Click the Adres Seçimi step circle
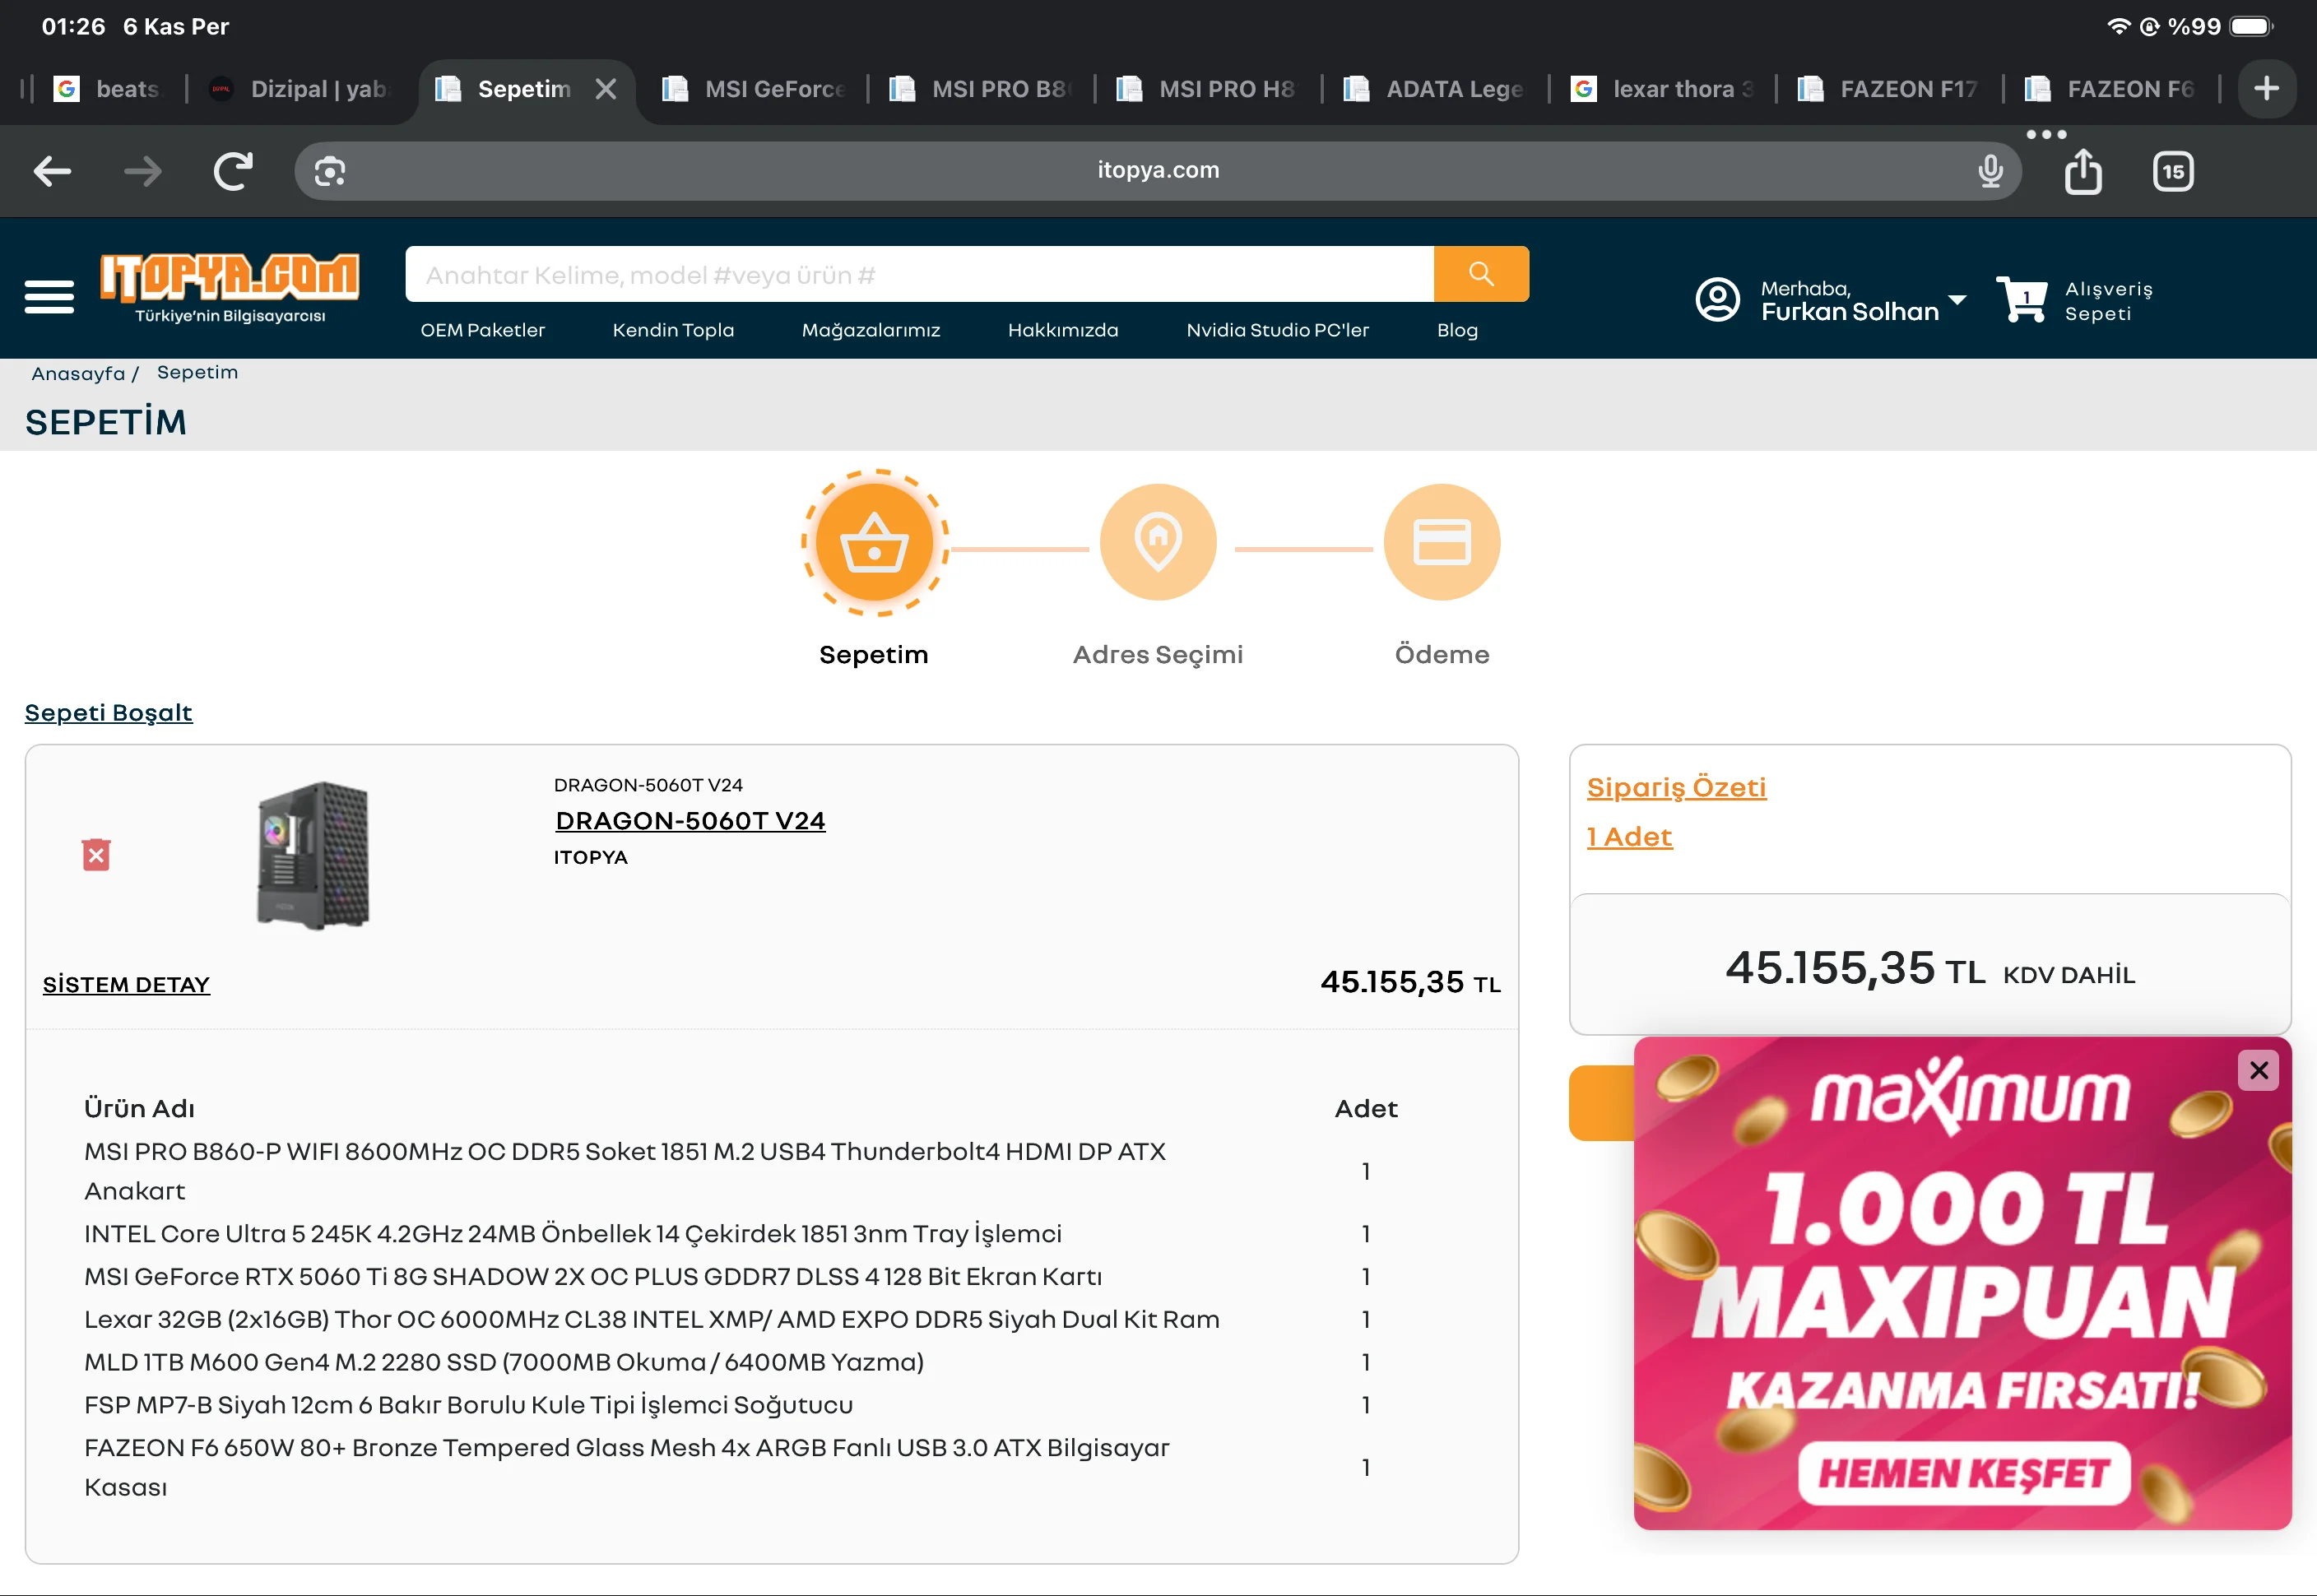 click(x=1158, y=542)
